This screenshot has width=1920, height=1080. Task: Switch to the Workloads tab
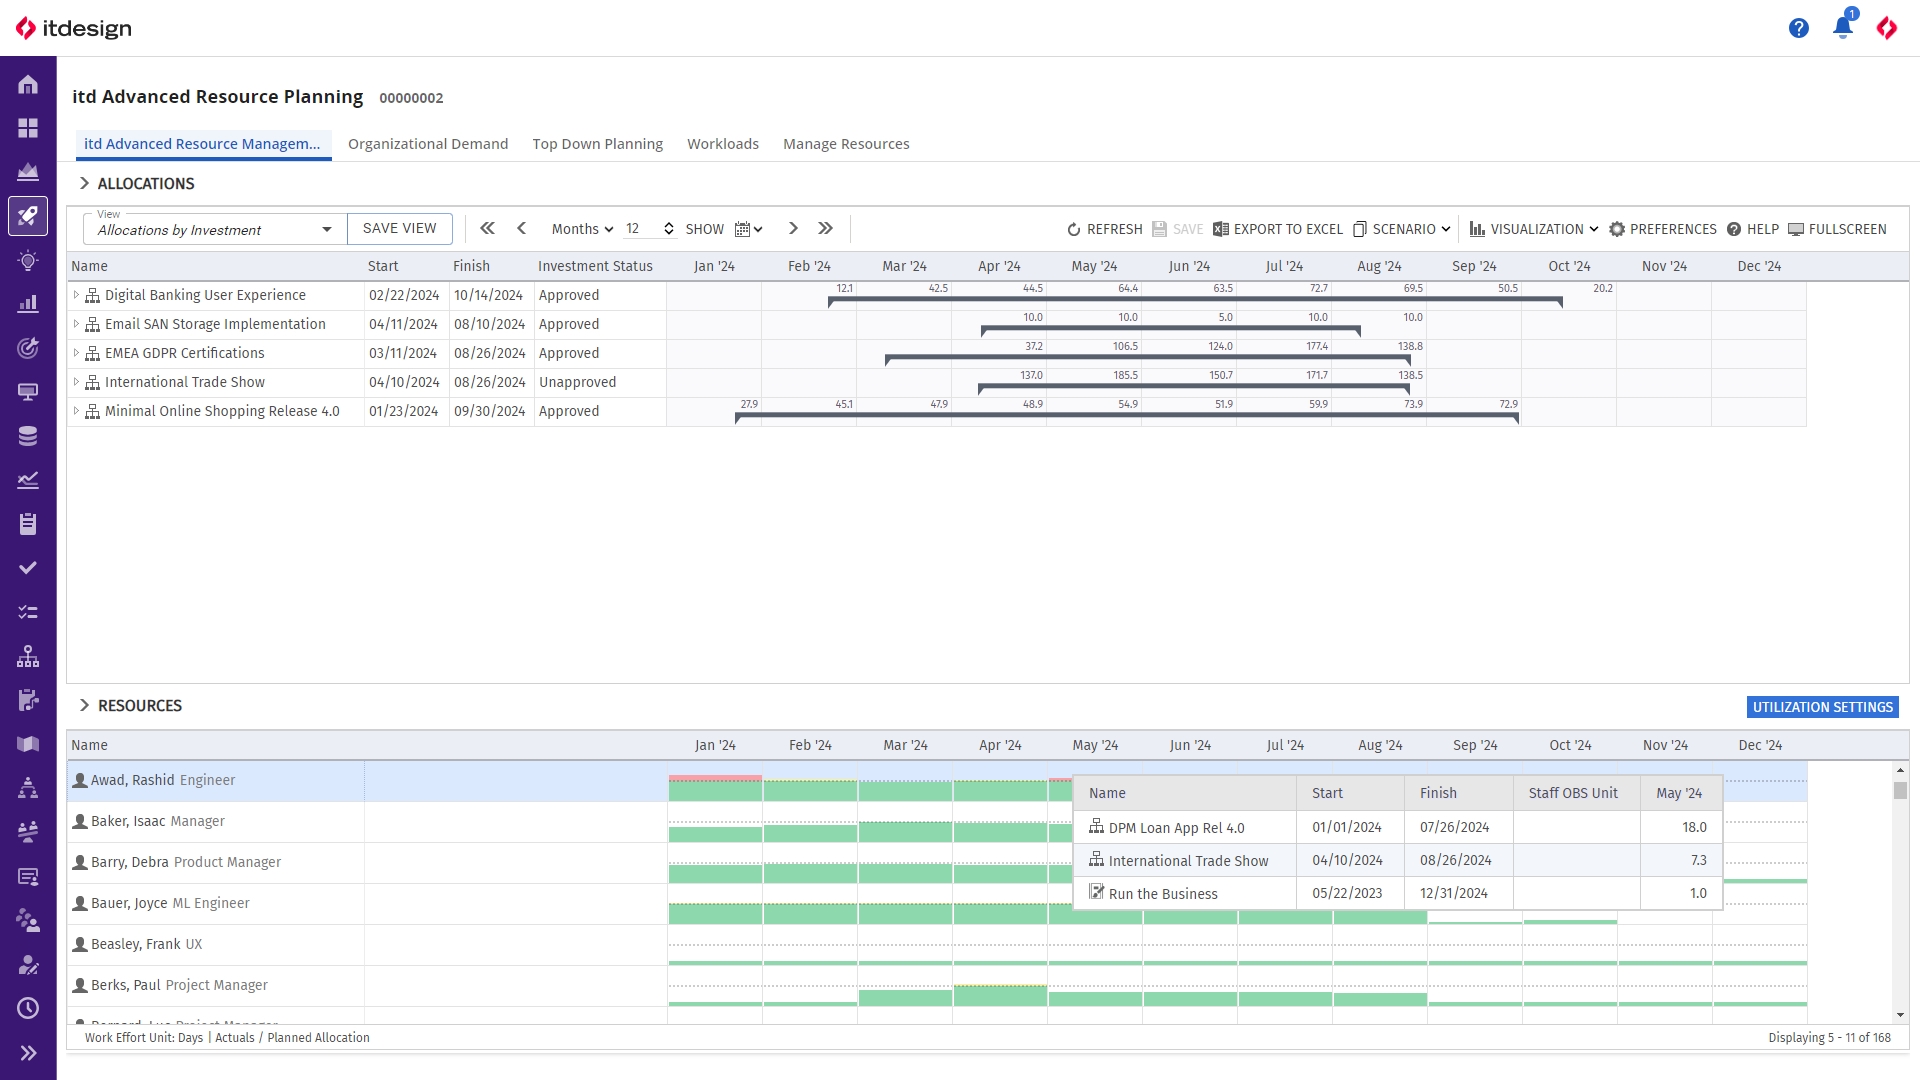pos(722,144)
